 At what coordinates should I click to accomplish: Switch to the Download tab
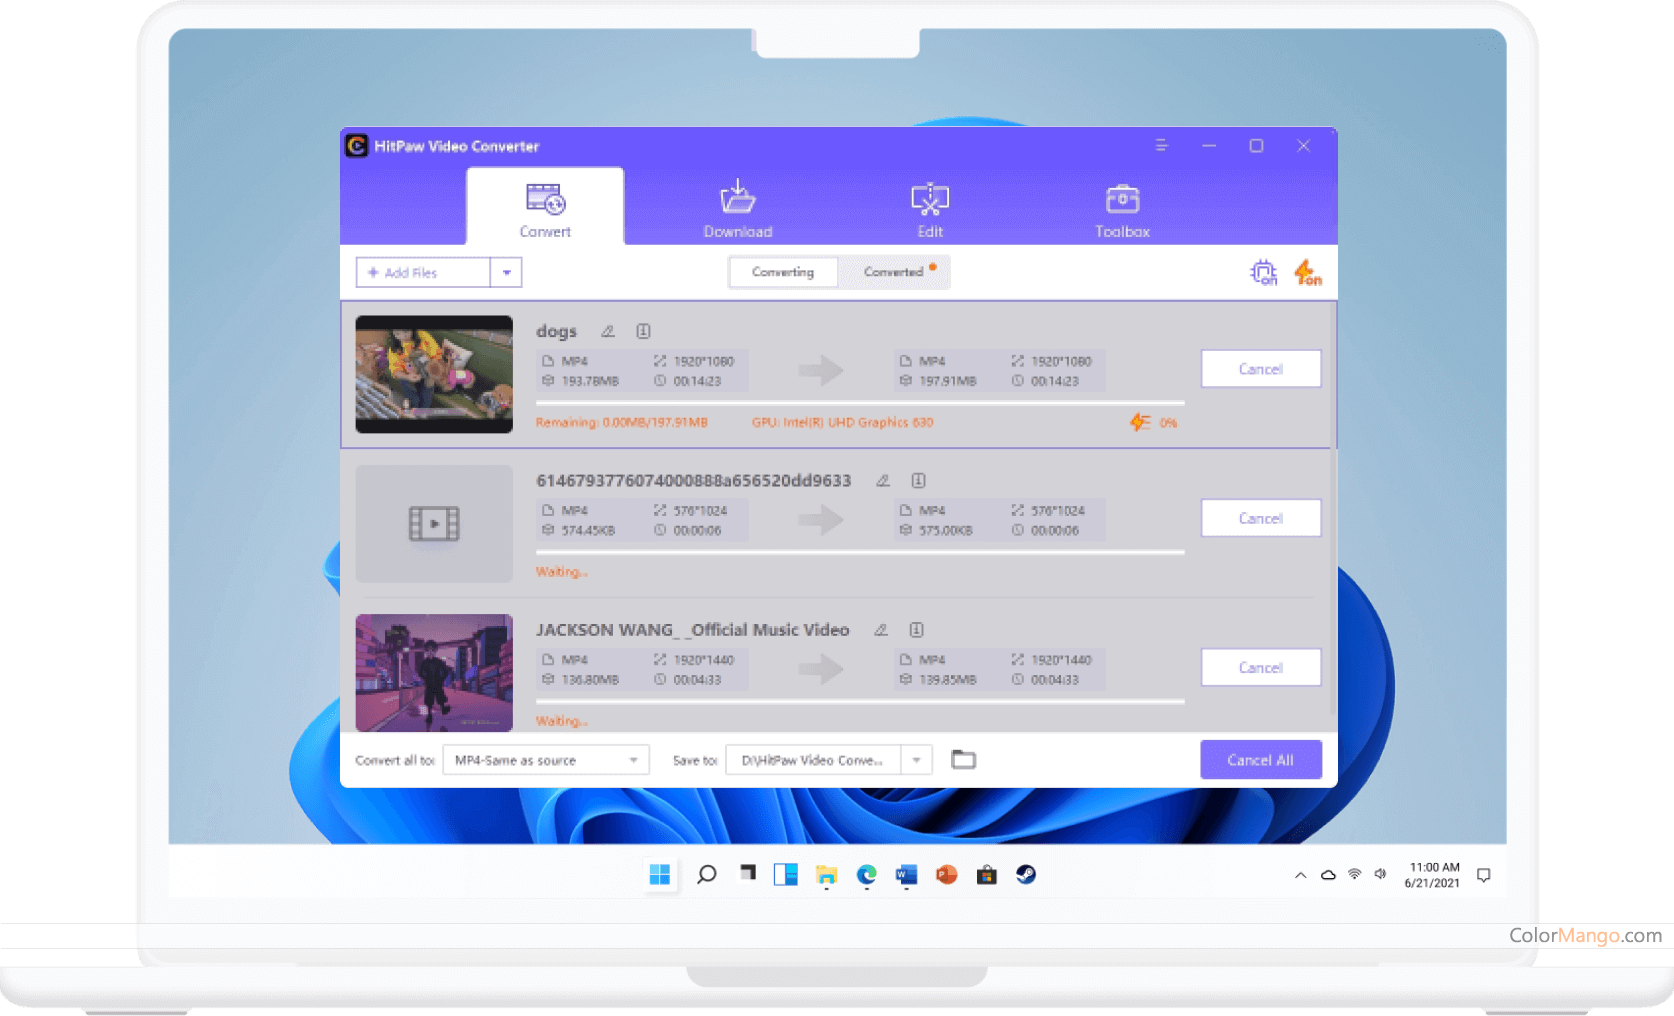[738, 206]
